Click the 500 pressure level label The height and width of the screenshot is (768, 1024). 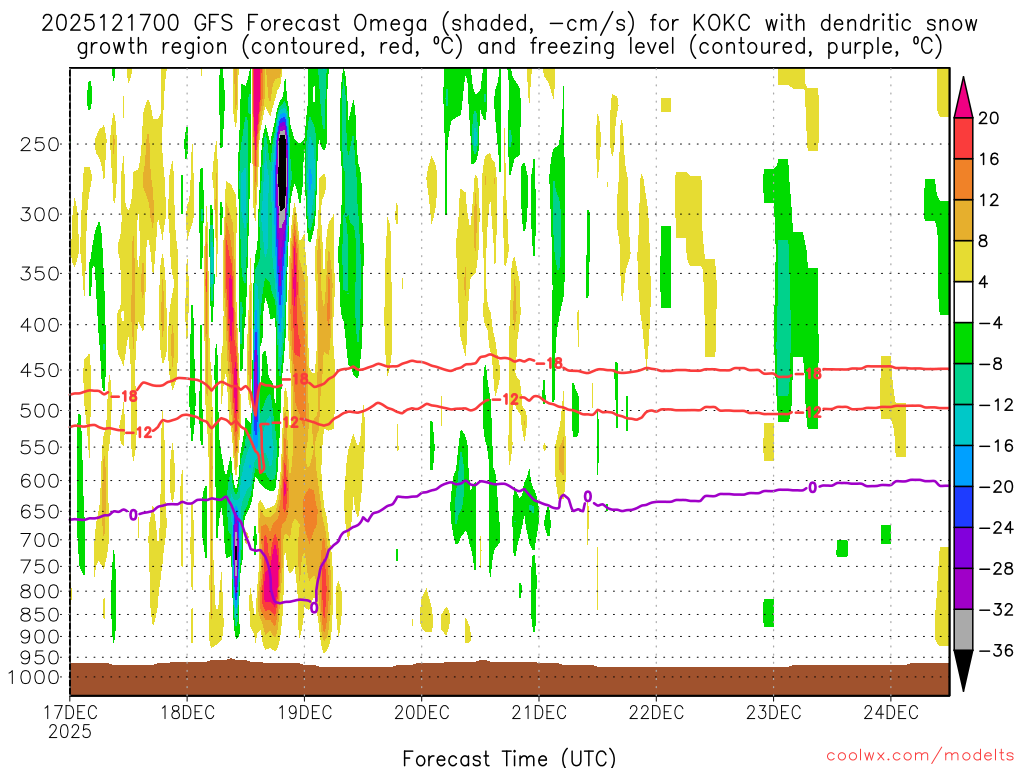pos(40,411)
